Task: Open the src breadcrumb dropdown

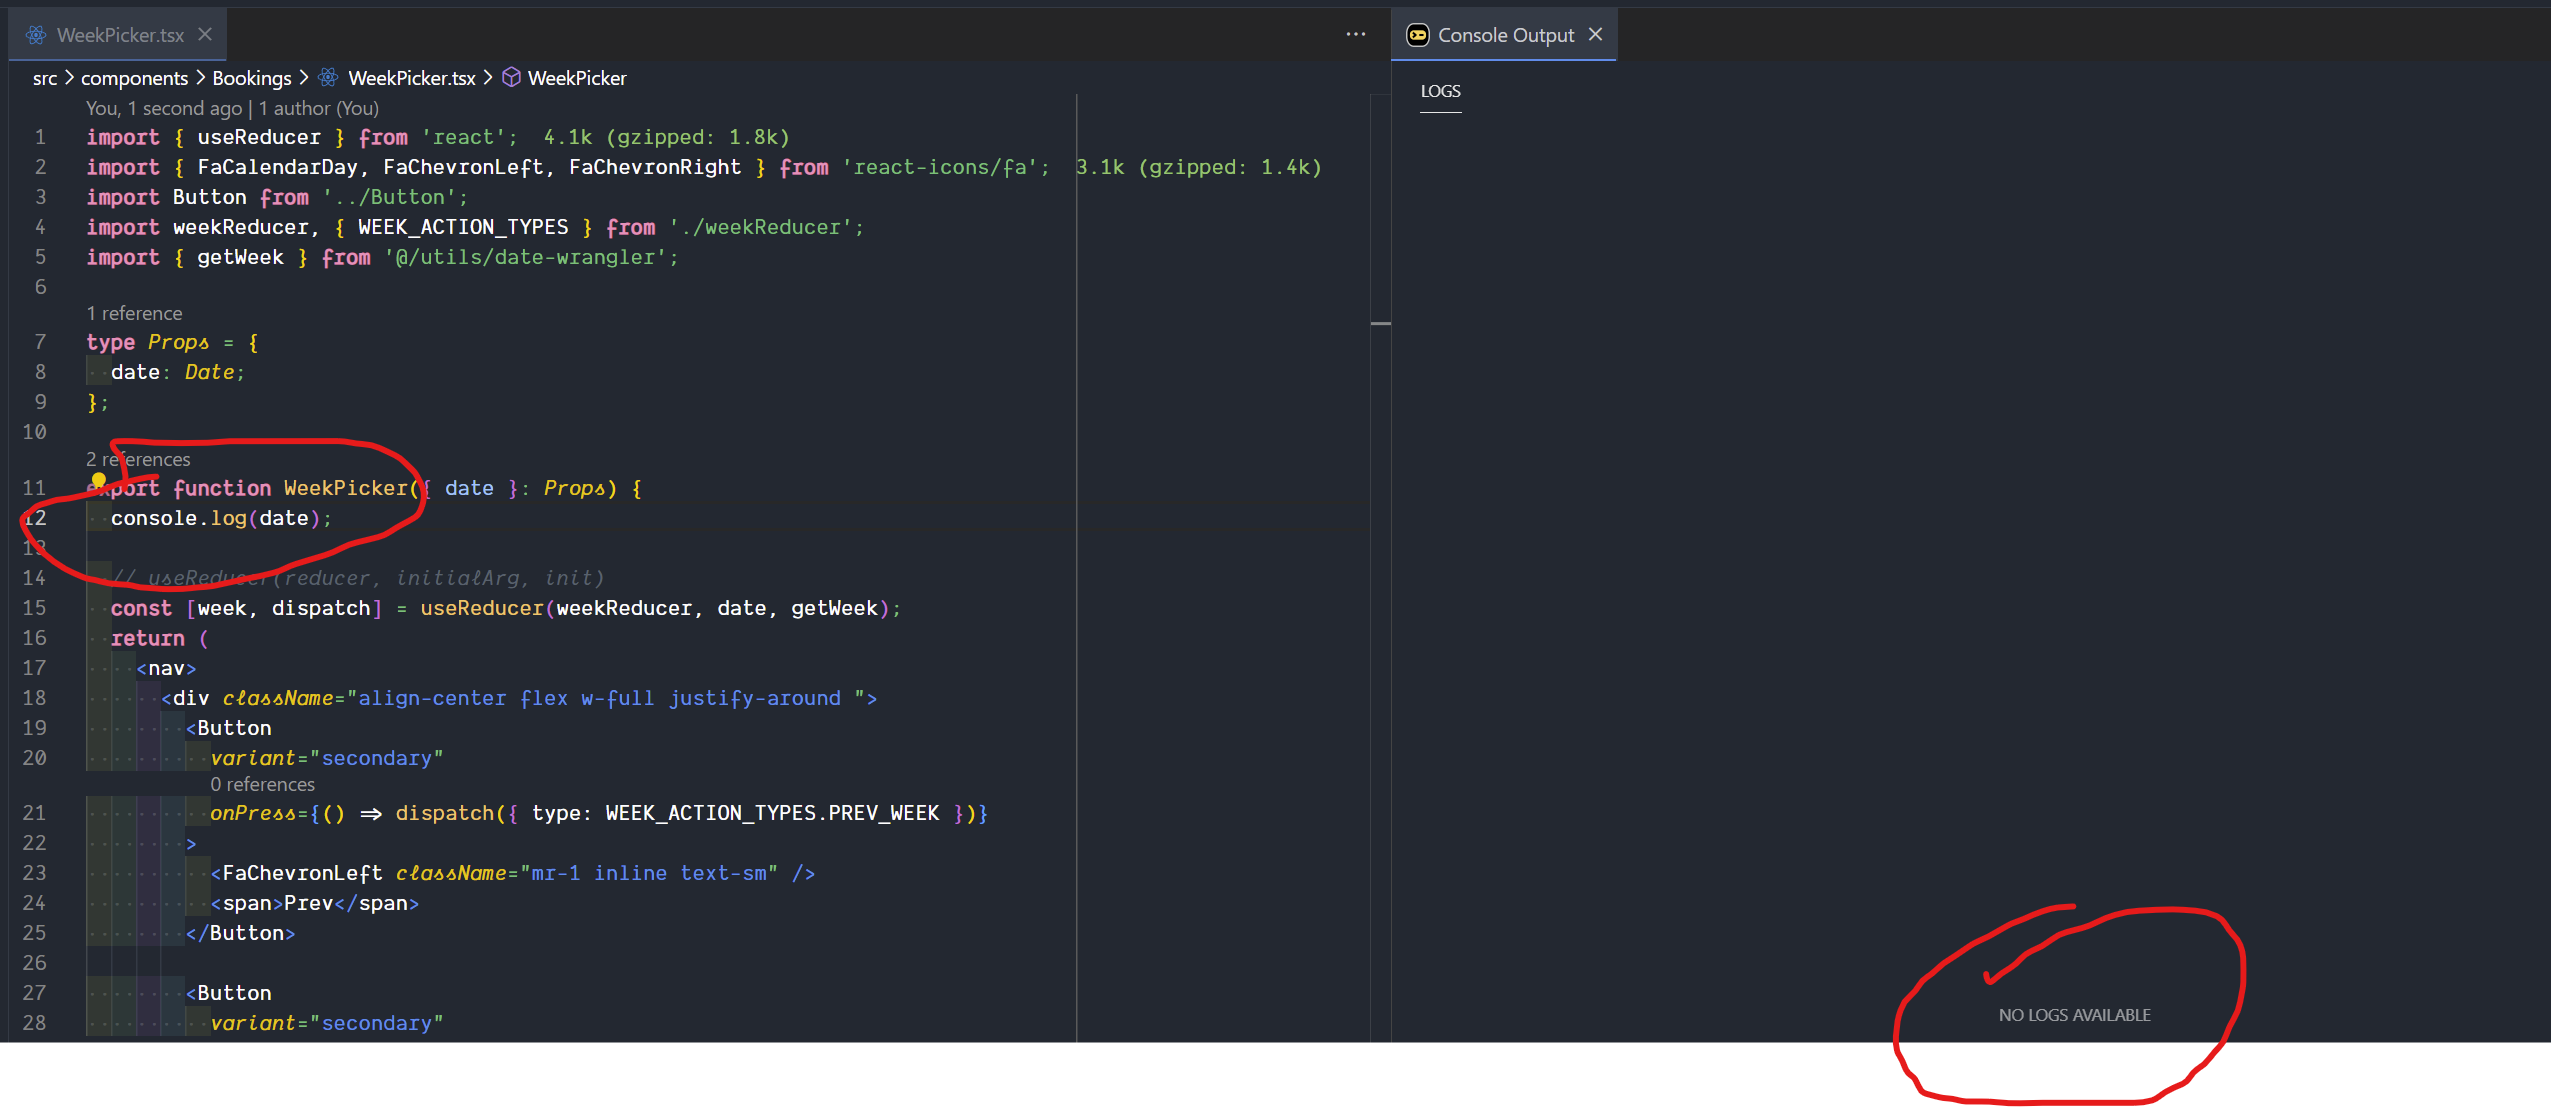Action: click(44, 77)
